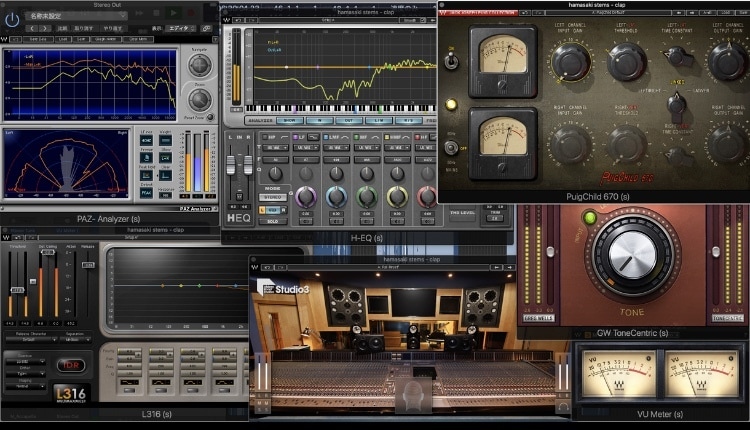The width and height of the screenshot is (750, 430).
Task: Toggle the blue LMF band enable in H-EQ
Action: (x=326, y=137)
